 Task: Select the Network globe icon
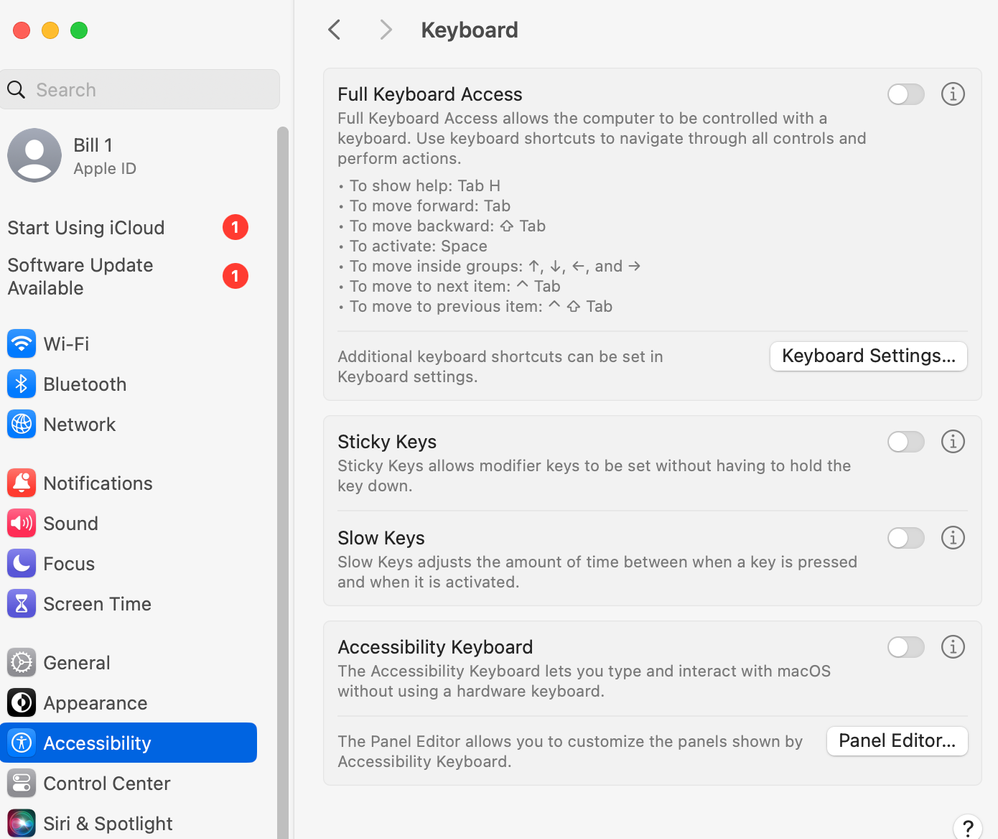click(21, 424)
